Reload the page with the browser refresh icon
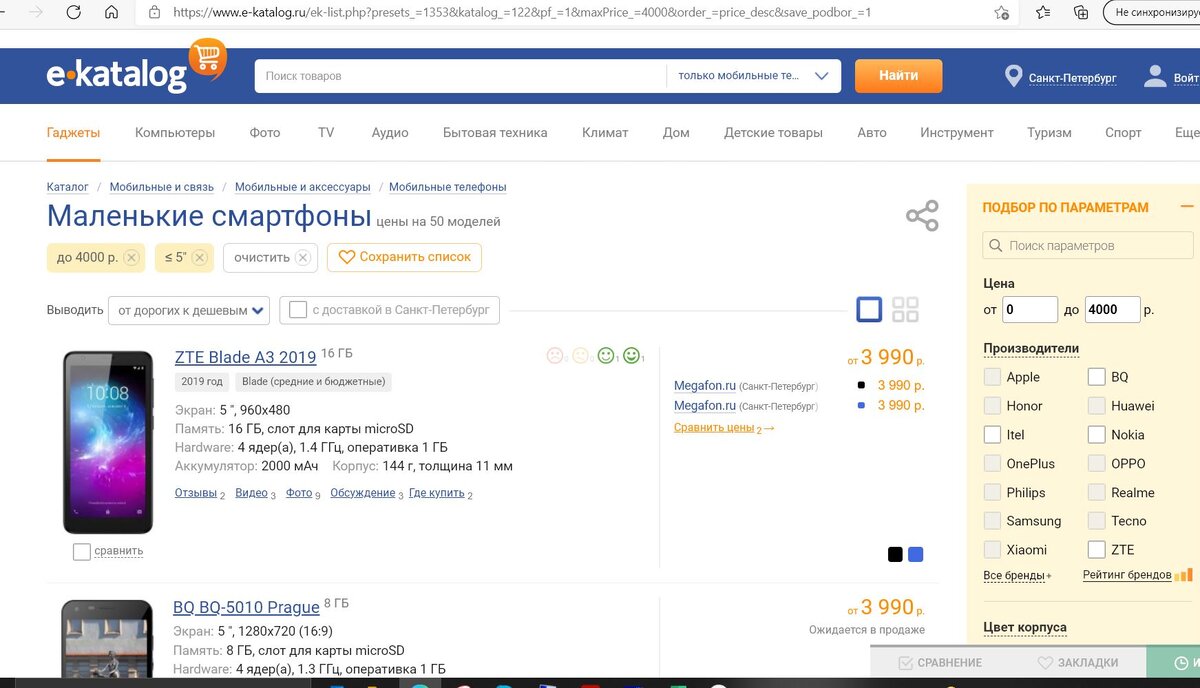This screenshot has height=688, width=1200. [x=73, y=13]
